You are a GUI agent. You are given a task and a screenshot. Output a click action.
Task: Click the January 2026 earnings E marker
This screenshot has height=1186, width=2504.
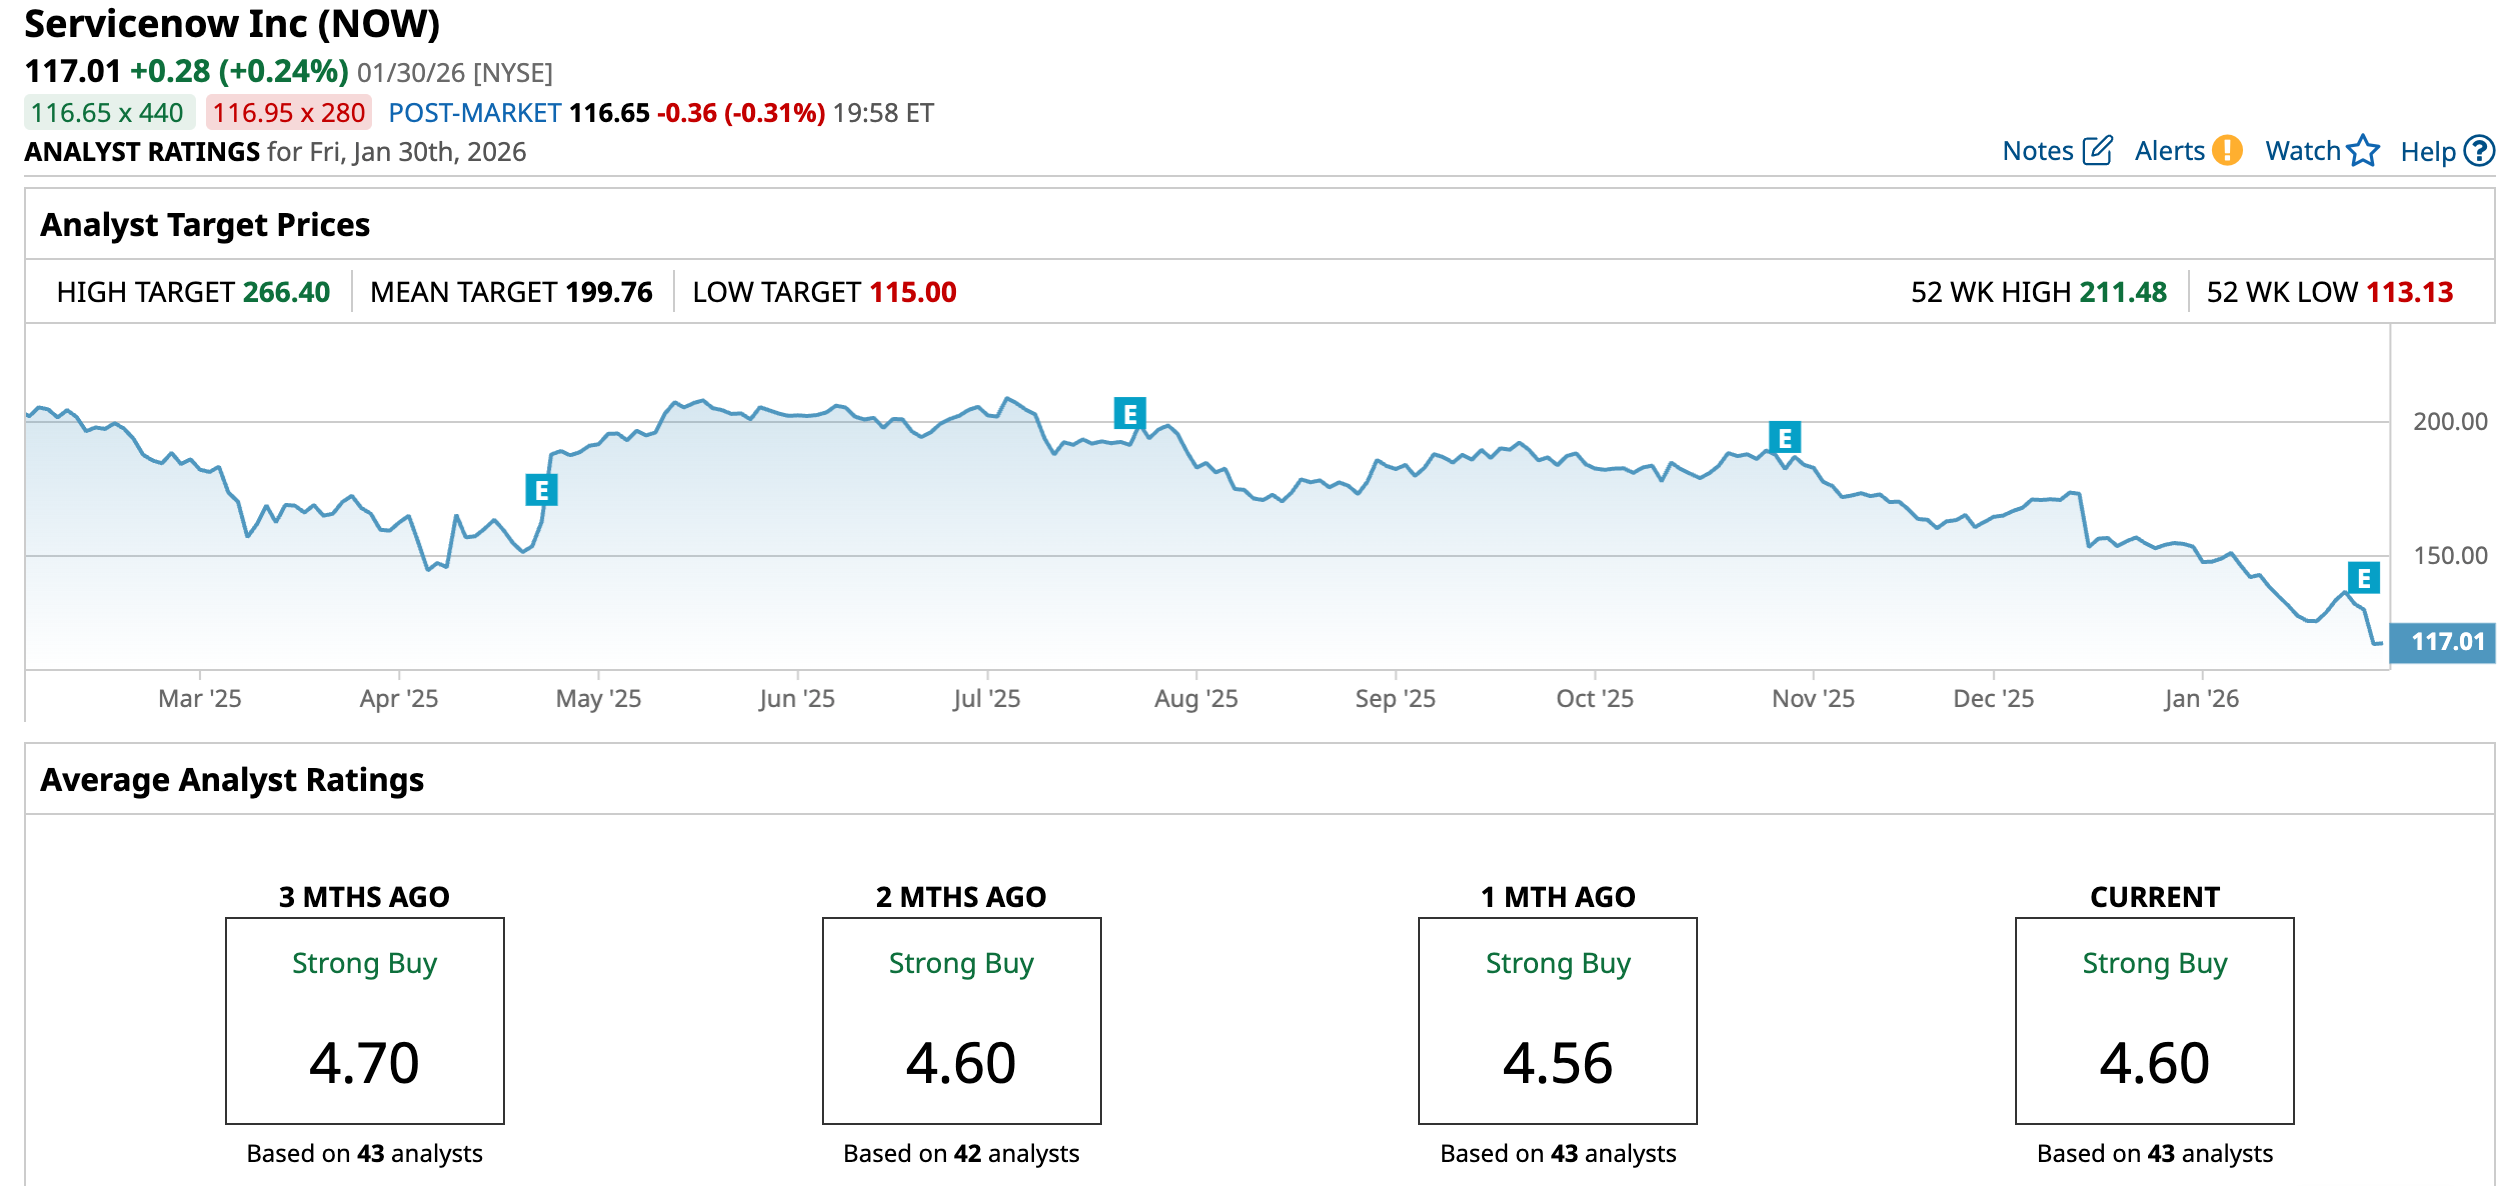coord(2364,578)
